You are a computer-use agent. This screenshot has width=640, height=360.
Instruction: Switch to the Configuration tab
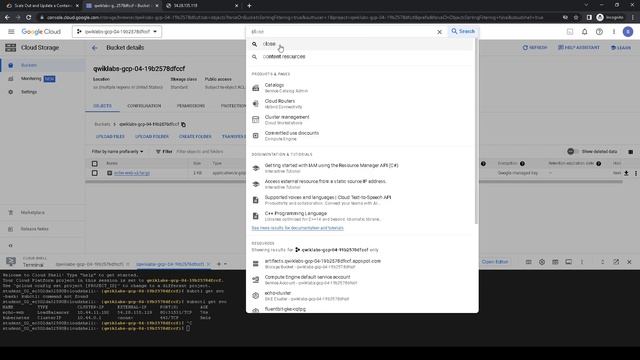click(144, 106)
